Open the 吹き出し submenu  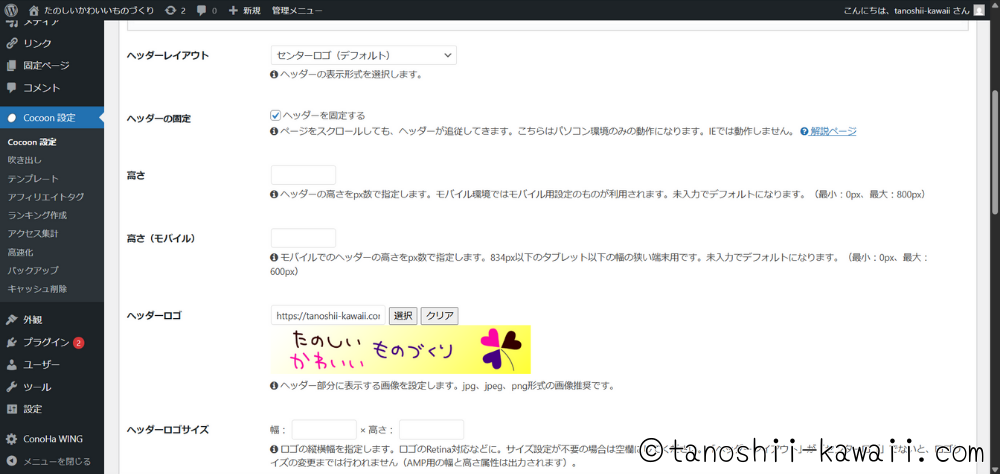(x=24, y=160)
